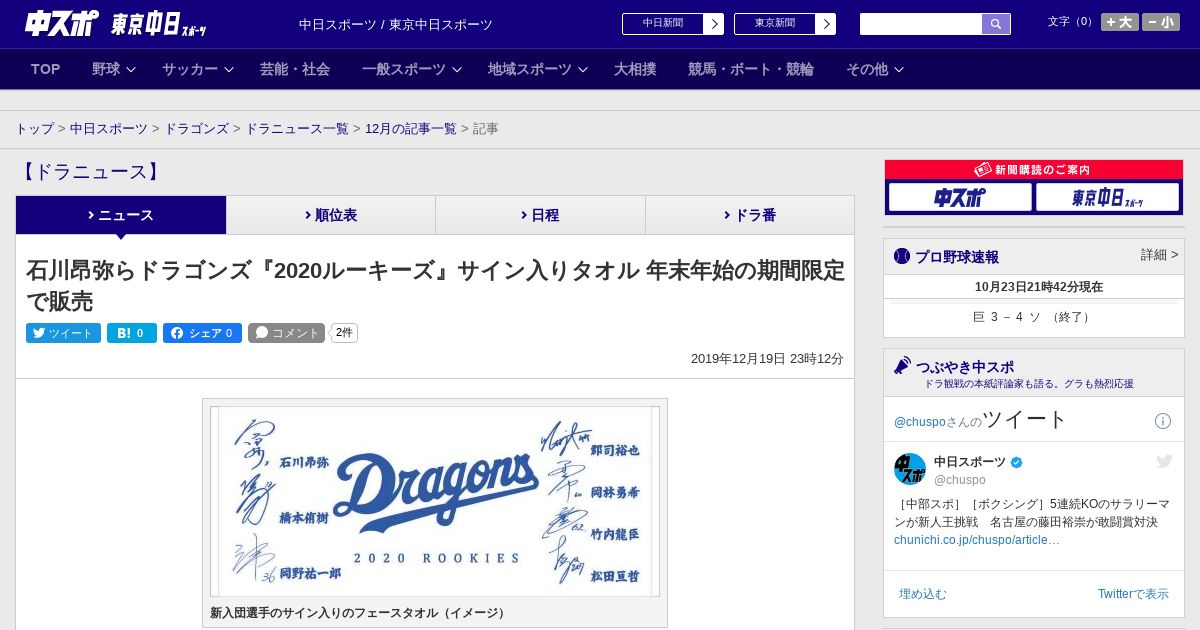Open the 中日新聞 site link

coord(663,24)
